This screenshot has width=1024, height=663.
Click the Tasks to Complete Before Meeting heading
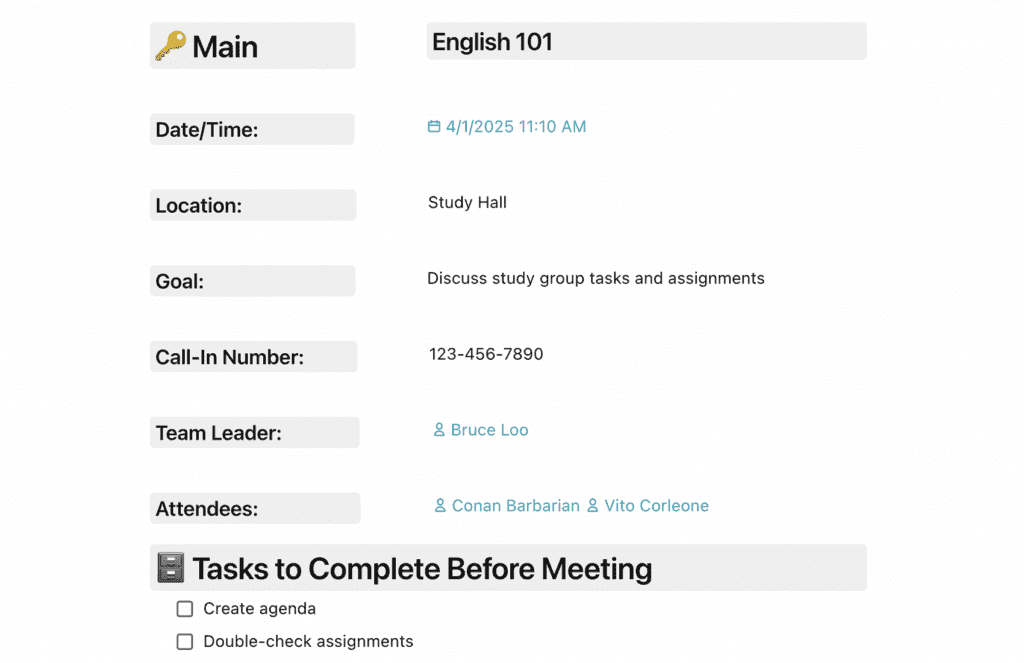[421, 569]
